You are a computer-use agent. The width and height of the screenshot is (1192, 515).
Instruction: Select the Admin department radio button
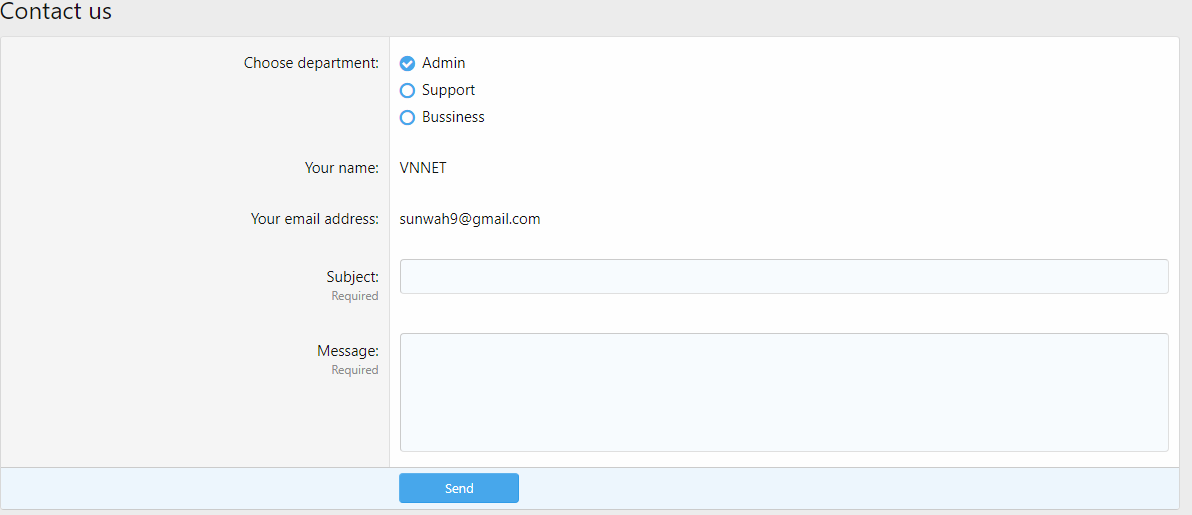pos(407,64)
